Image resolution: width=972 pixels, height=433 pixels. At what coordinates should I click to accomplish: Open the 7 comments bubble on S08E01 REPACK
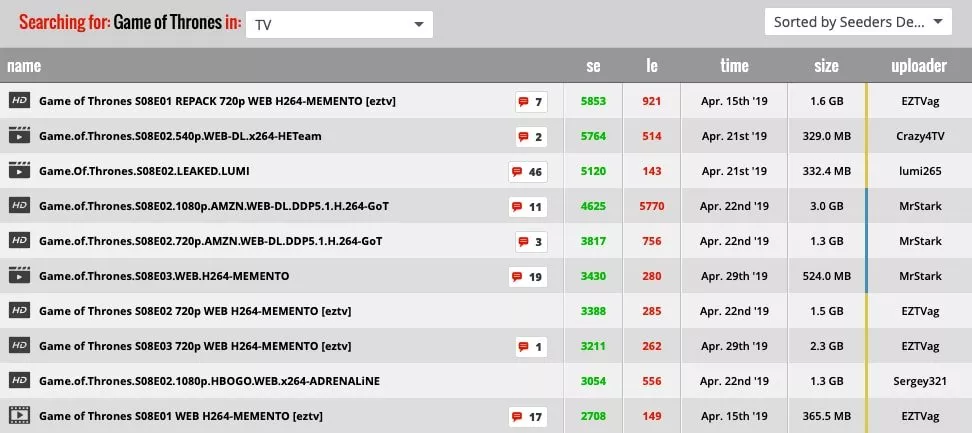(531, 101)
